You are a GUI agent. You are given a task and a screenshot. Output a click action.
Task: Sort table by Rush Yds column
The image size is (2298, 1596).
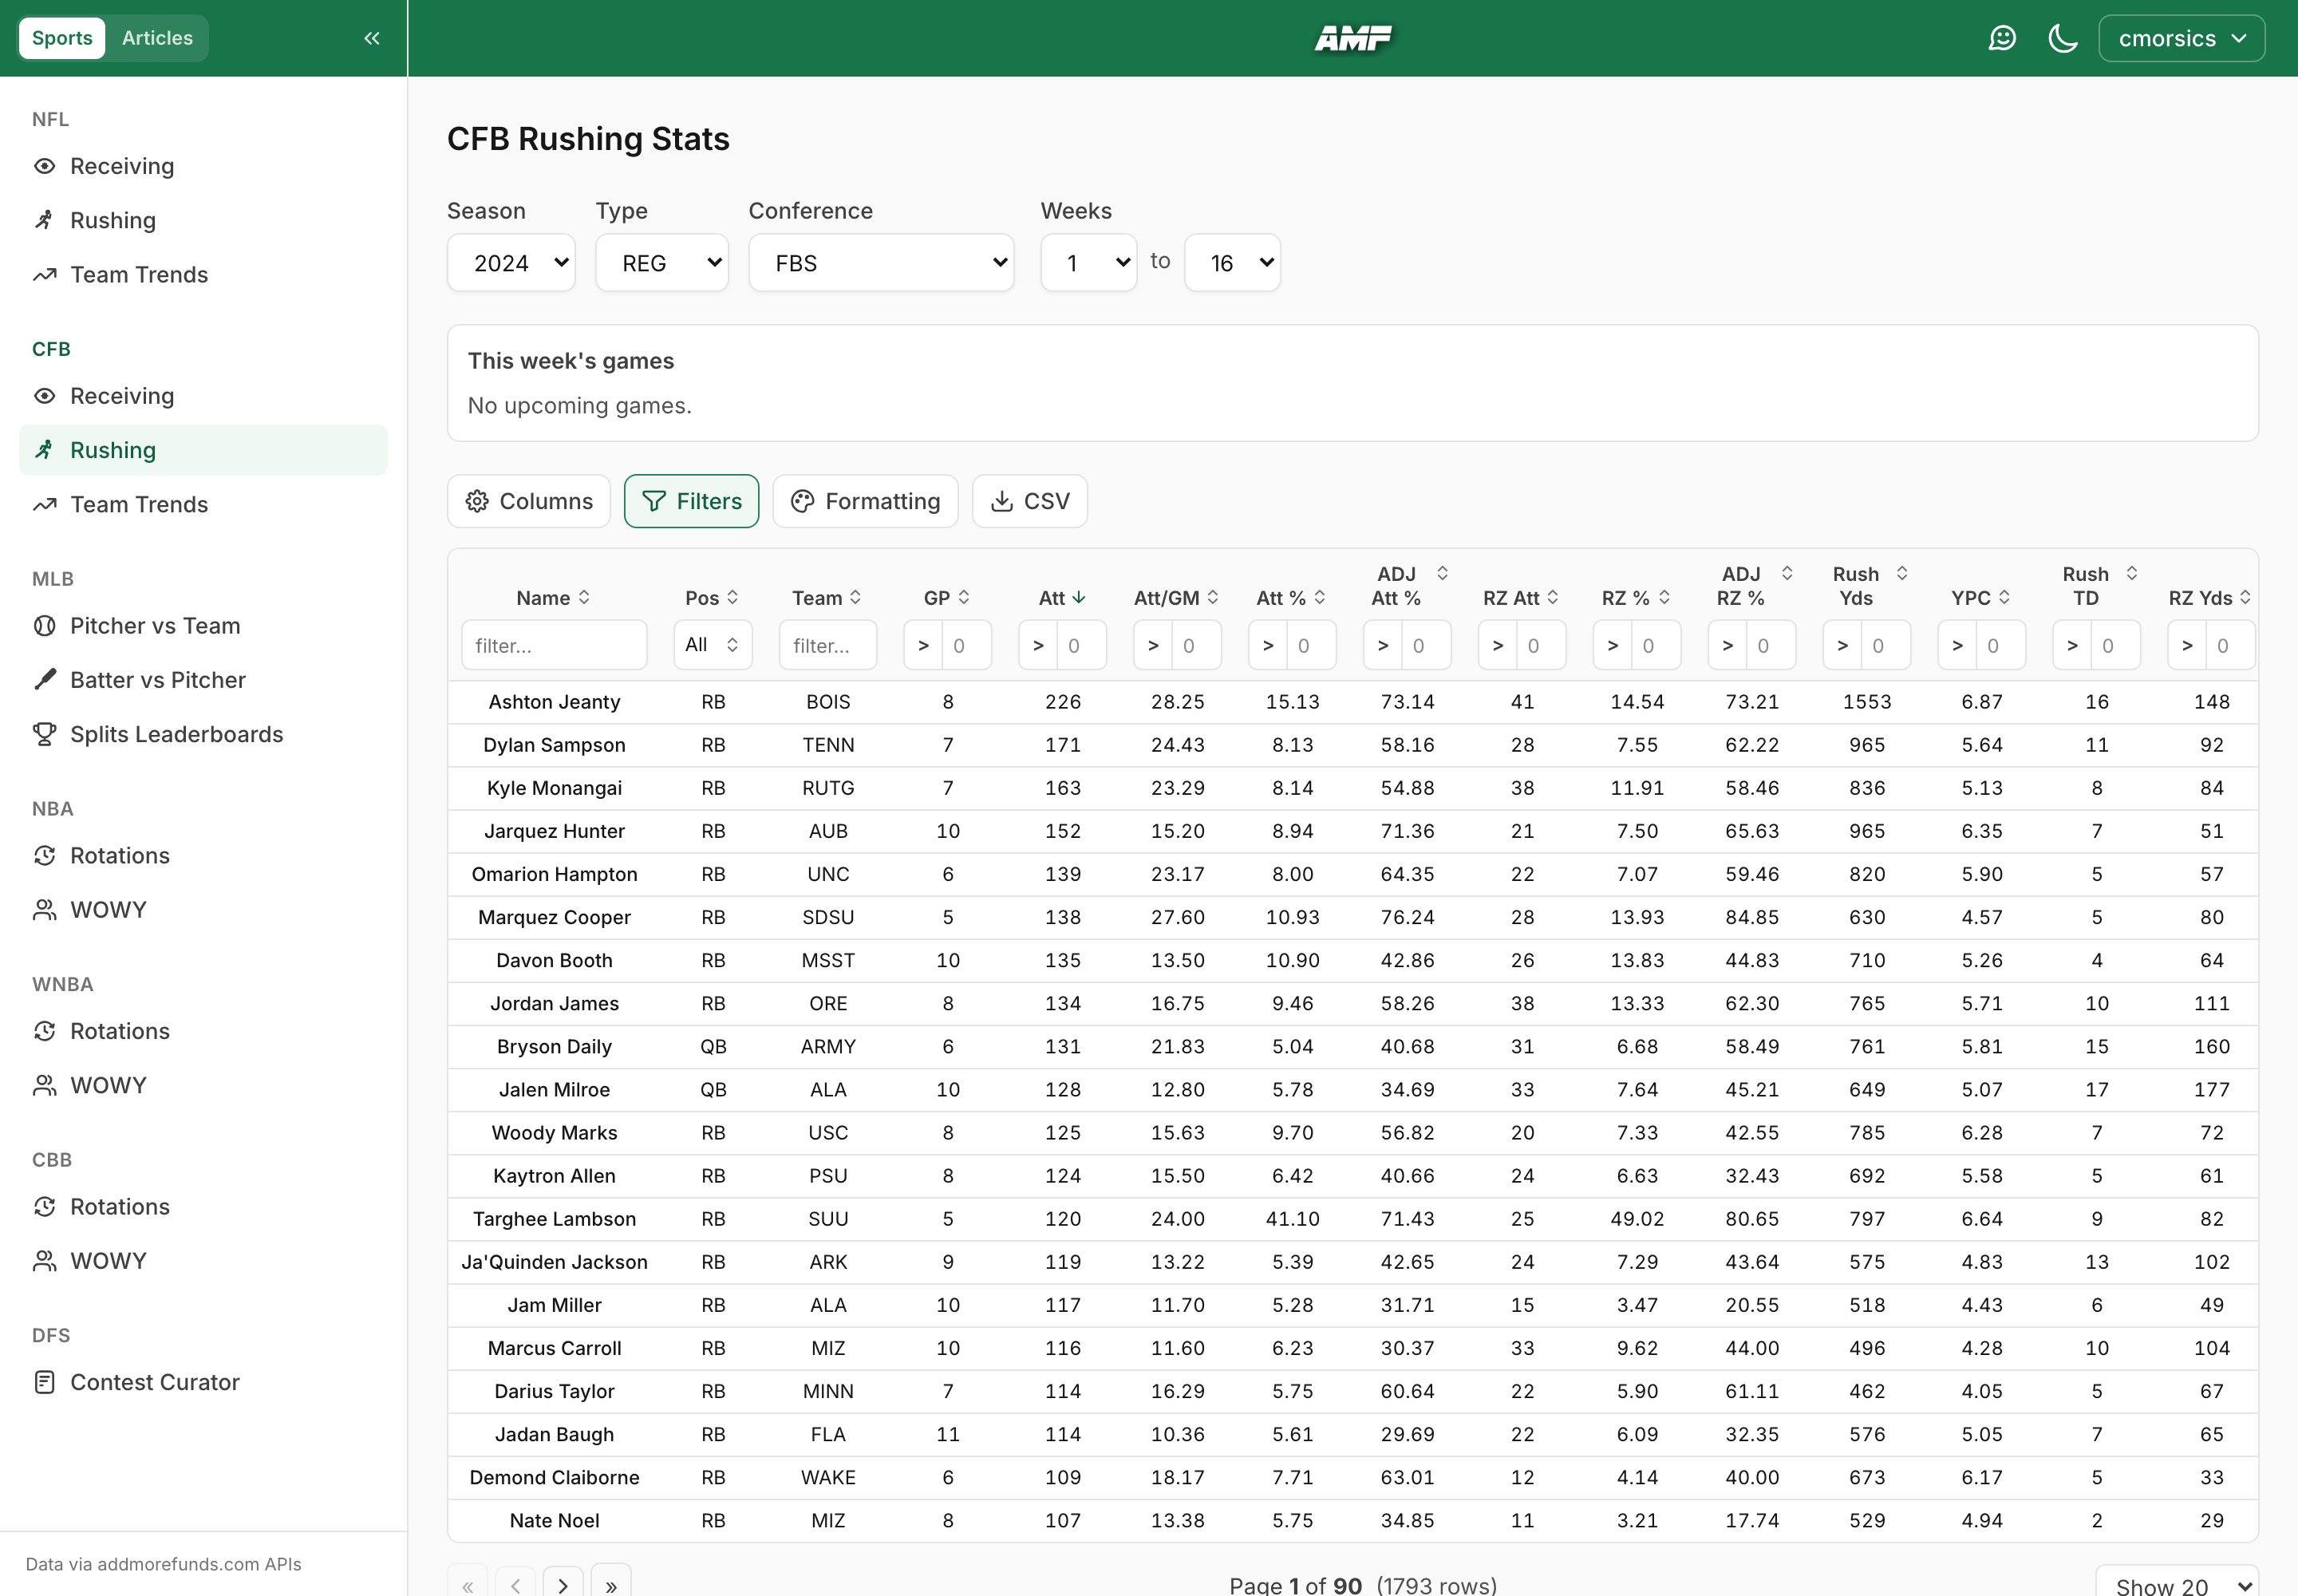[1867, 586]
